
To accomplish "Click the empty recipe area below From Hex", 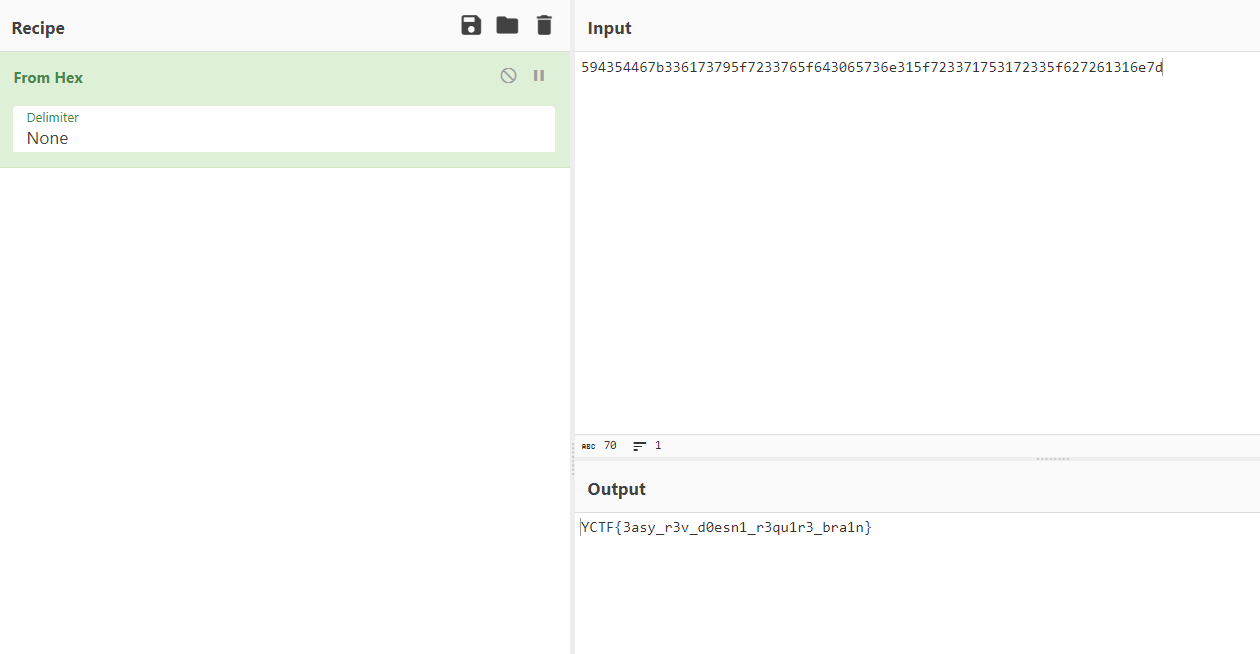I will tap(285, 400).
